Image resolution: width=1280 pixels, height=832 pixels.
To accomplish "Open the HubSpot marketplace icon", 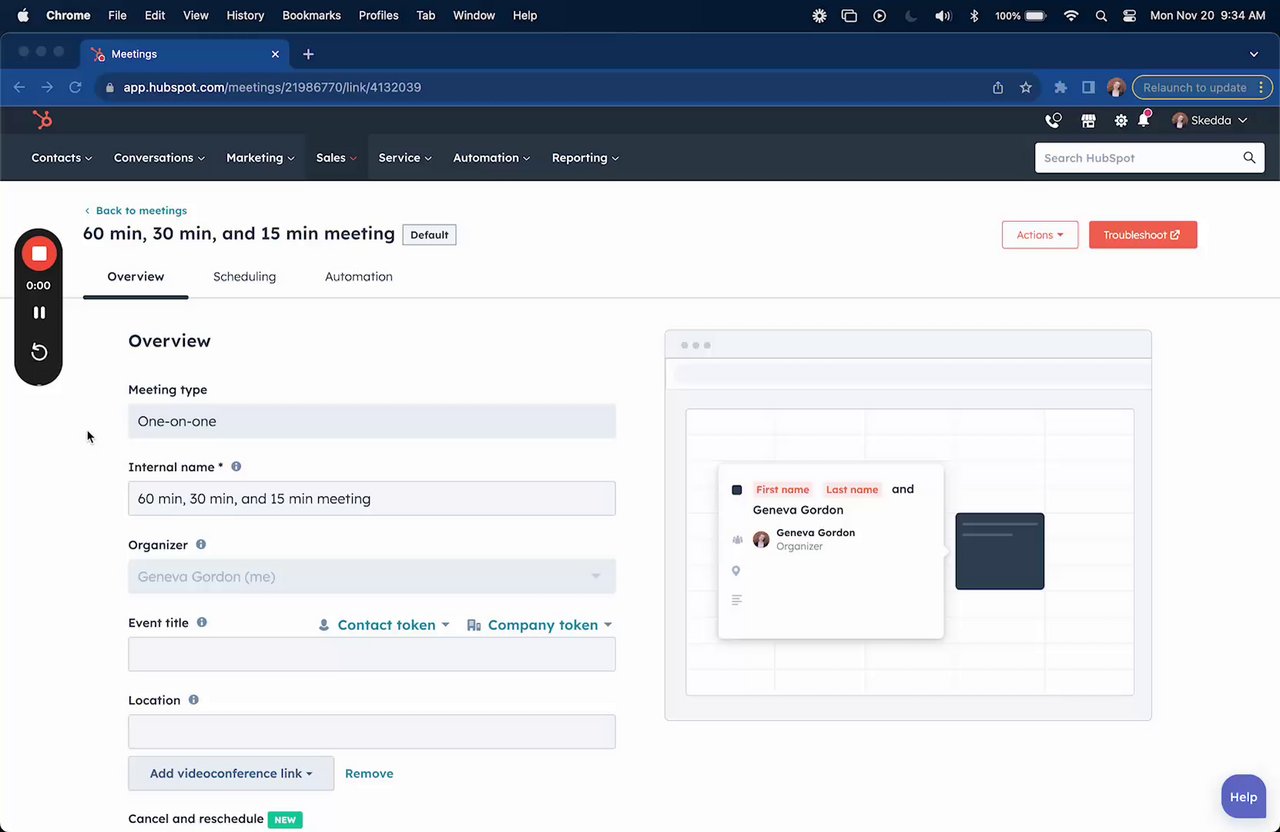I will pyautogui.click(x=1088, y=120).
